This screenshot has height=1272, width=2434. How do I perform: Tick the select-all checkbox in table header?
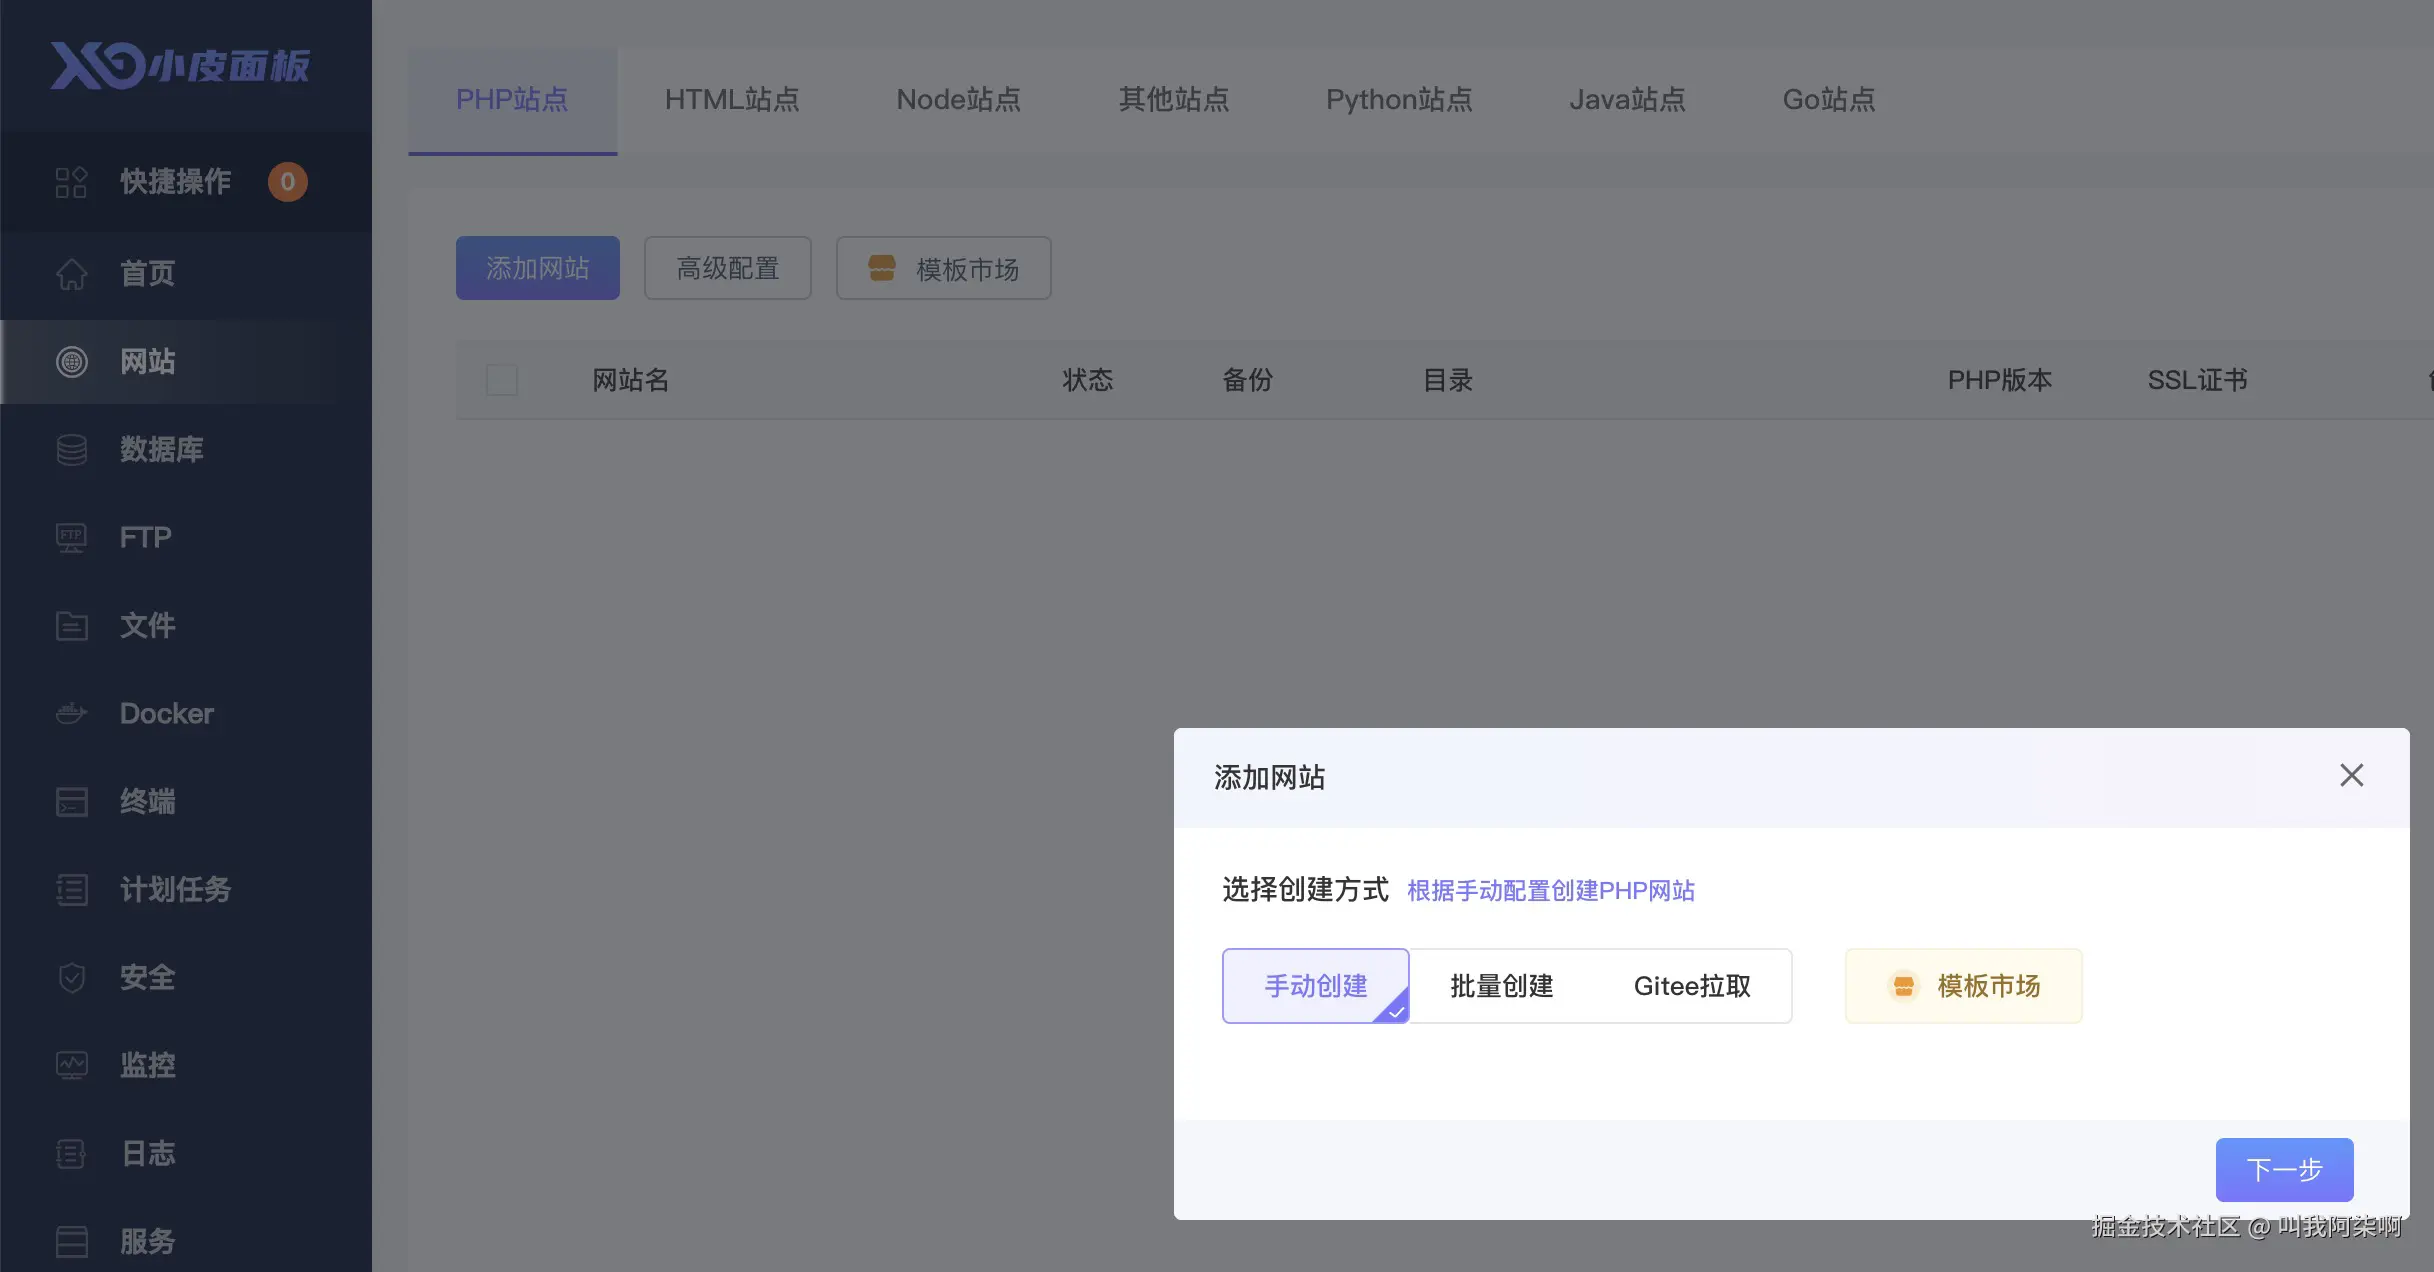502,380
